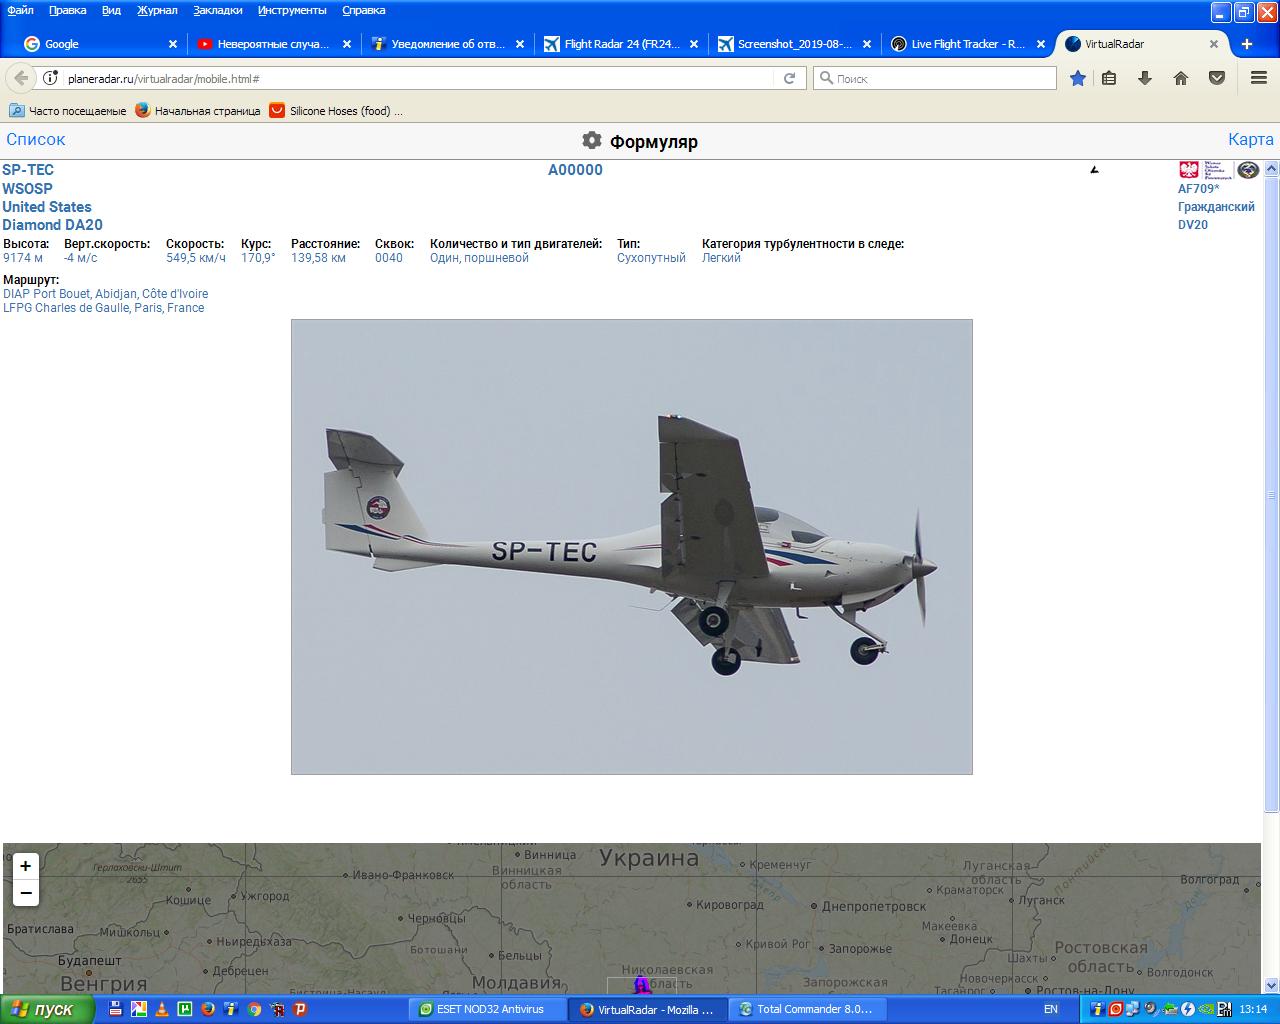Open the Инструменты menu
This screenshot has width=1280, height=1024.
[x=292, y=10]
